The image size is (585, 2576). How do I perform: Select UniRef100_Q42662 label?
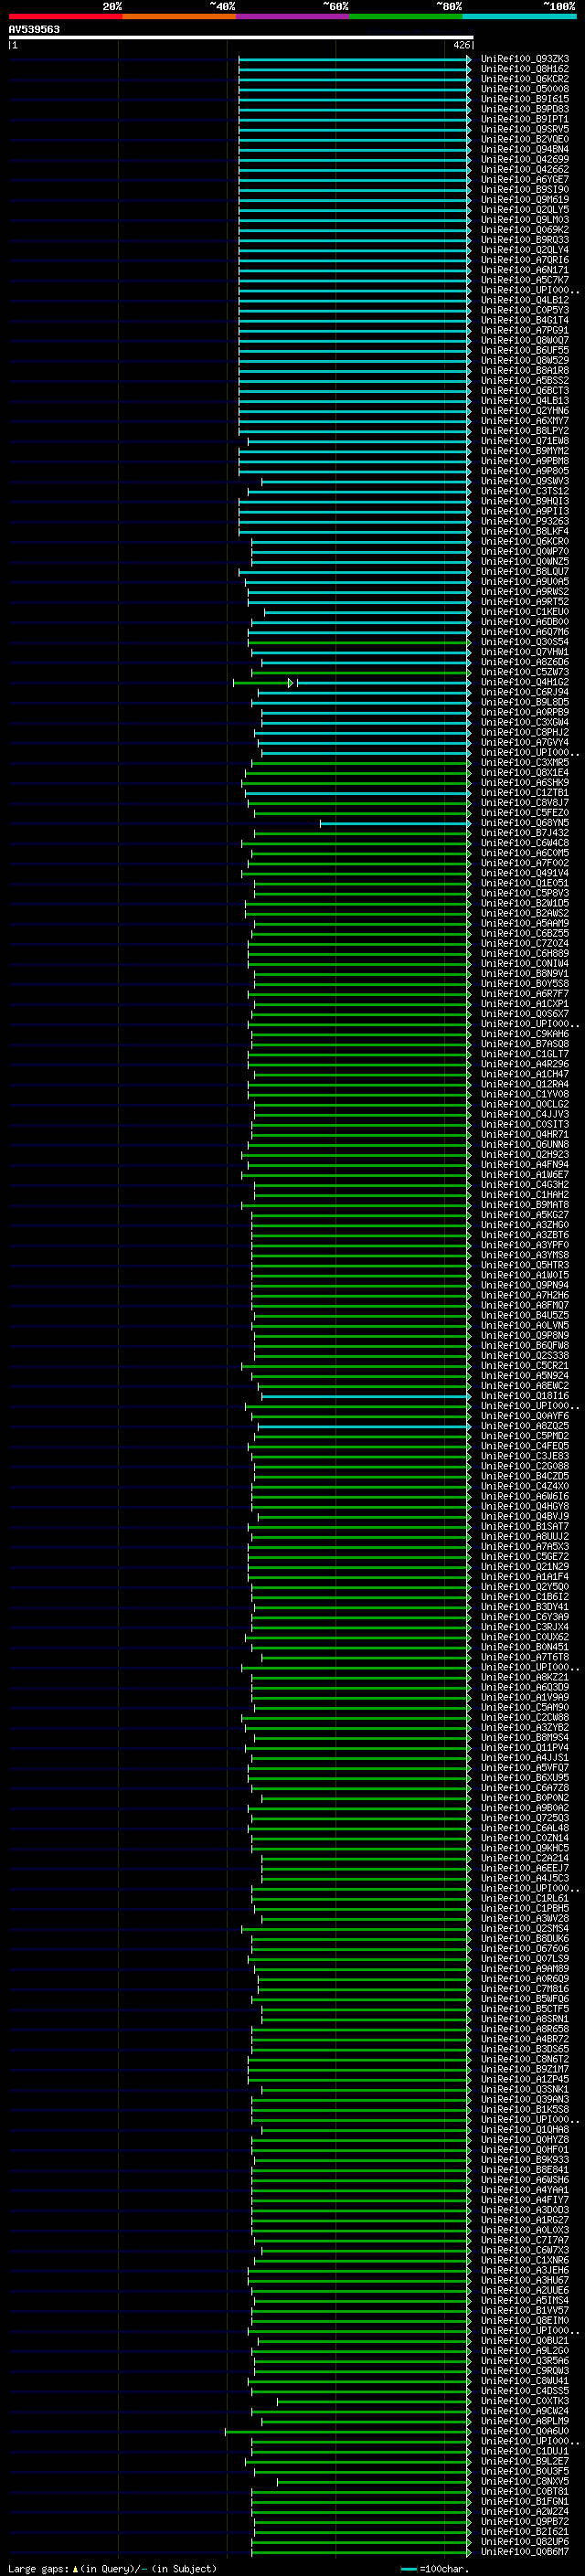pyautogui.click(x=525, y=169)
